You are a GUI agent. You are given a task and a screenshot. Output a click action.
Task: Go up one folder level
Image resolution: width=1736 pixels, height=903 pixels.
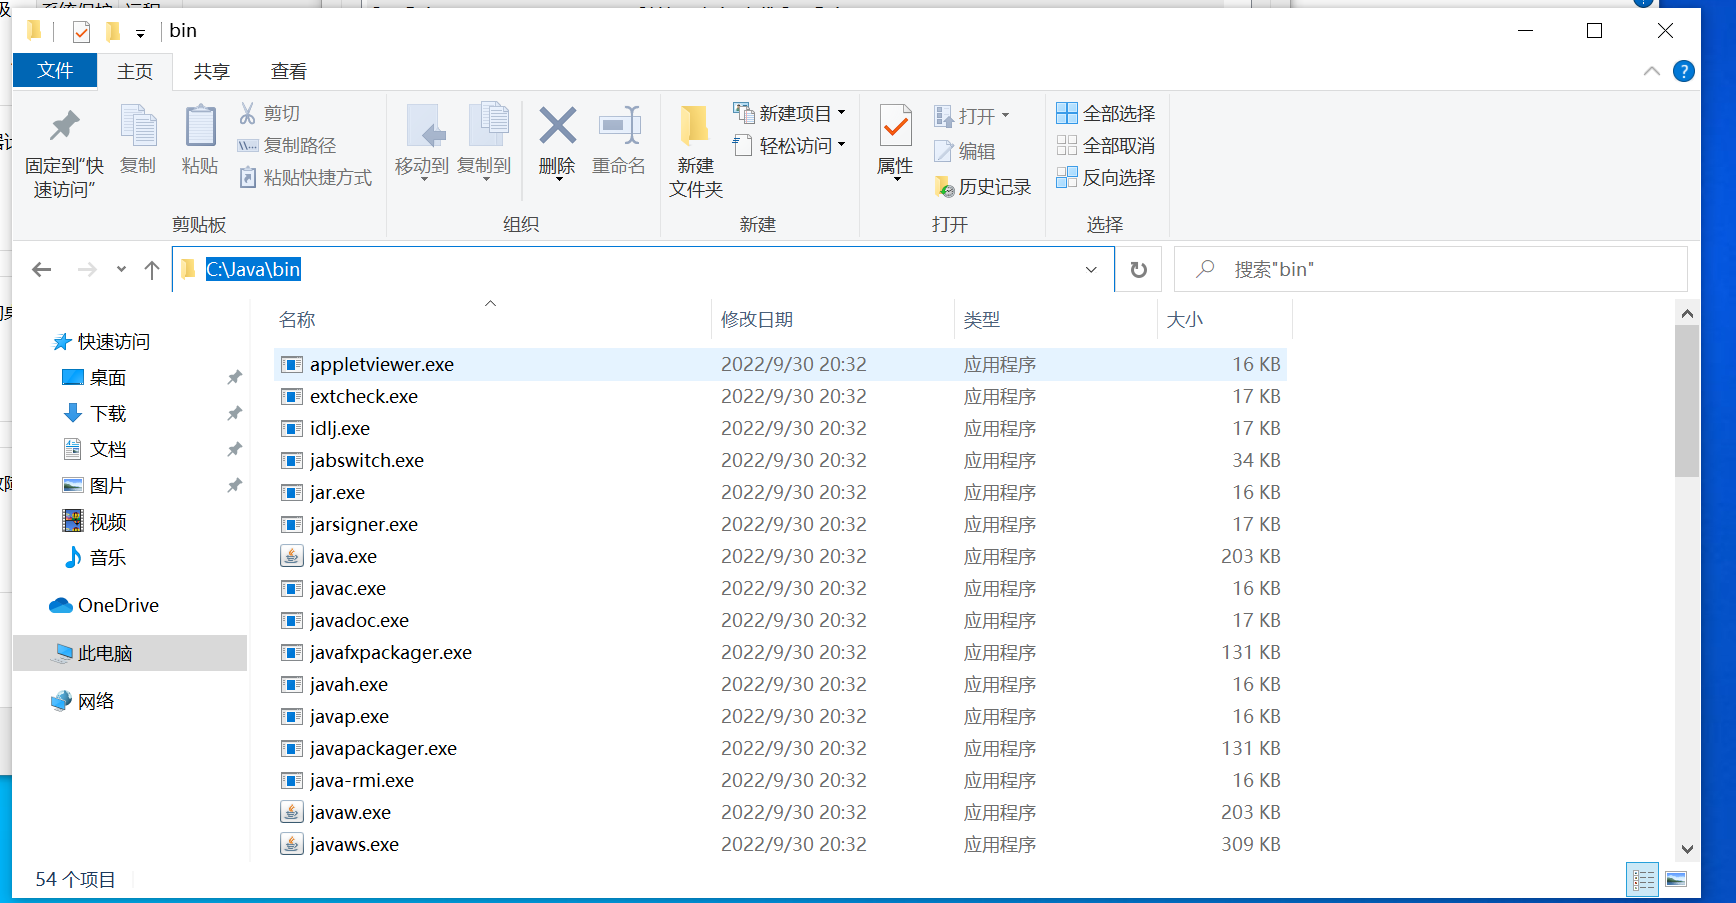pos(152,269)
